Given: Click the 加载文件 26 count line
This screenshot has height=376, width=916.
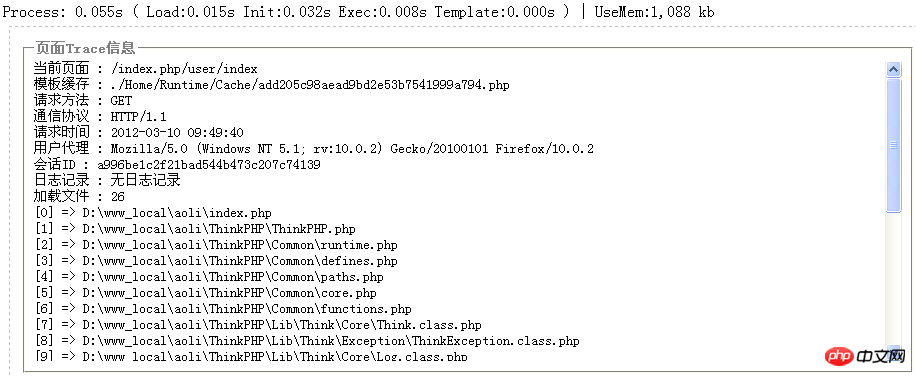Looking at the screenshot, I should point(79,197).
